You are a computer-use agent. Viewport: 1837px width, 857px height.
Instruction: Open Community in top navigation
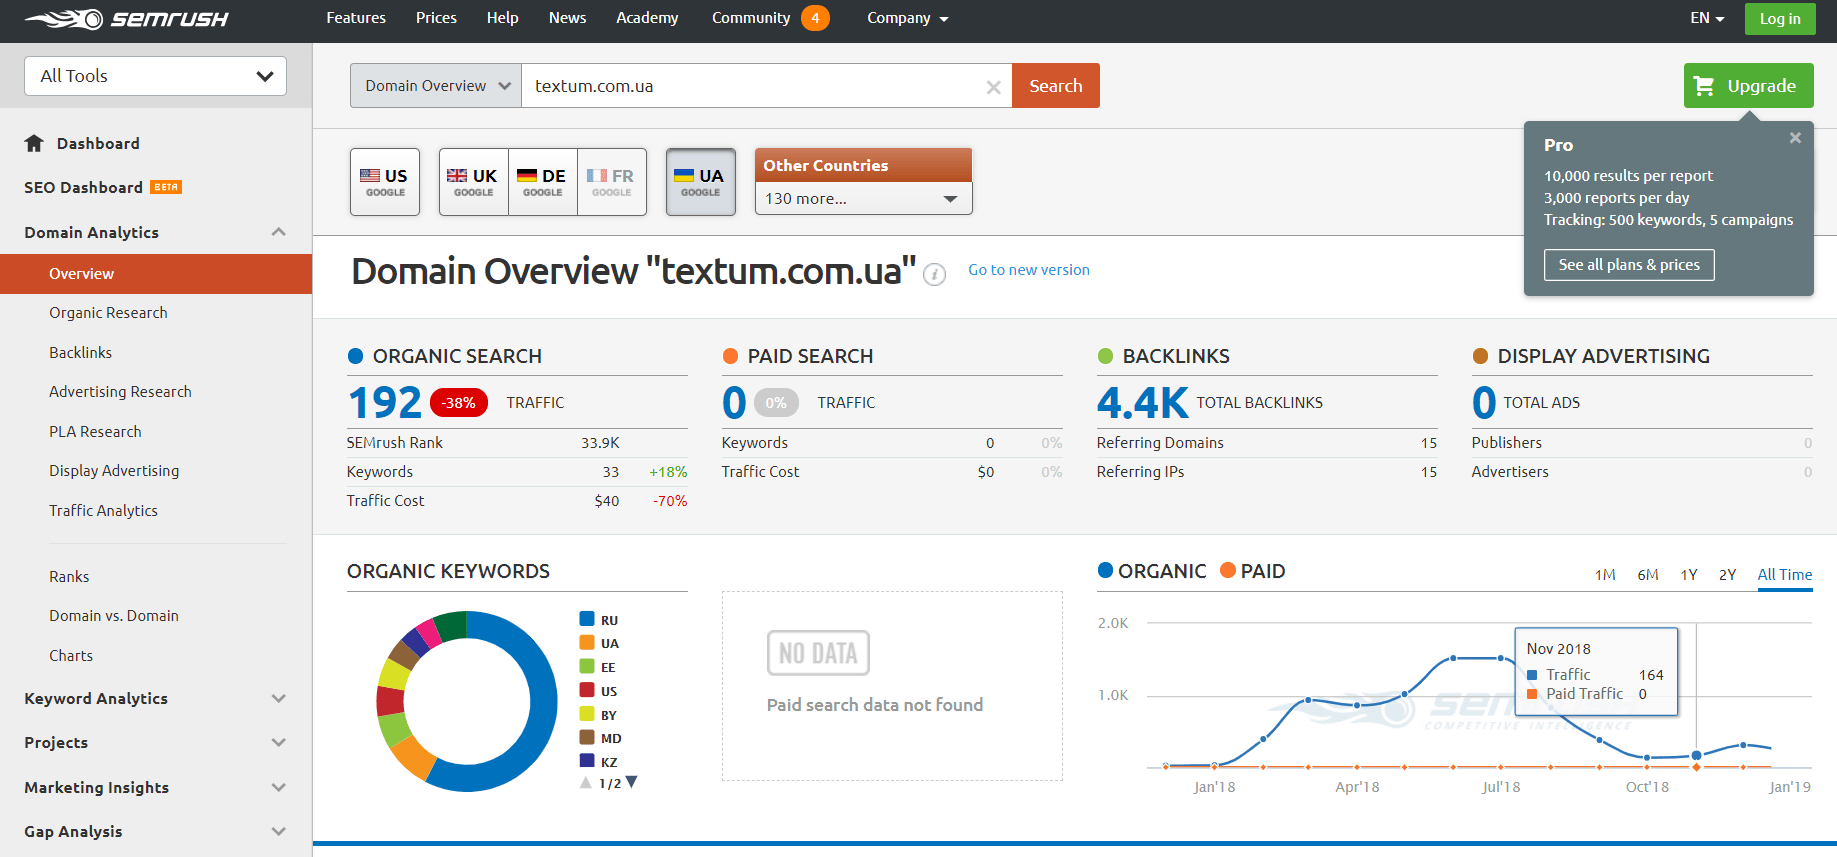pos(751,18)
